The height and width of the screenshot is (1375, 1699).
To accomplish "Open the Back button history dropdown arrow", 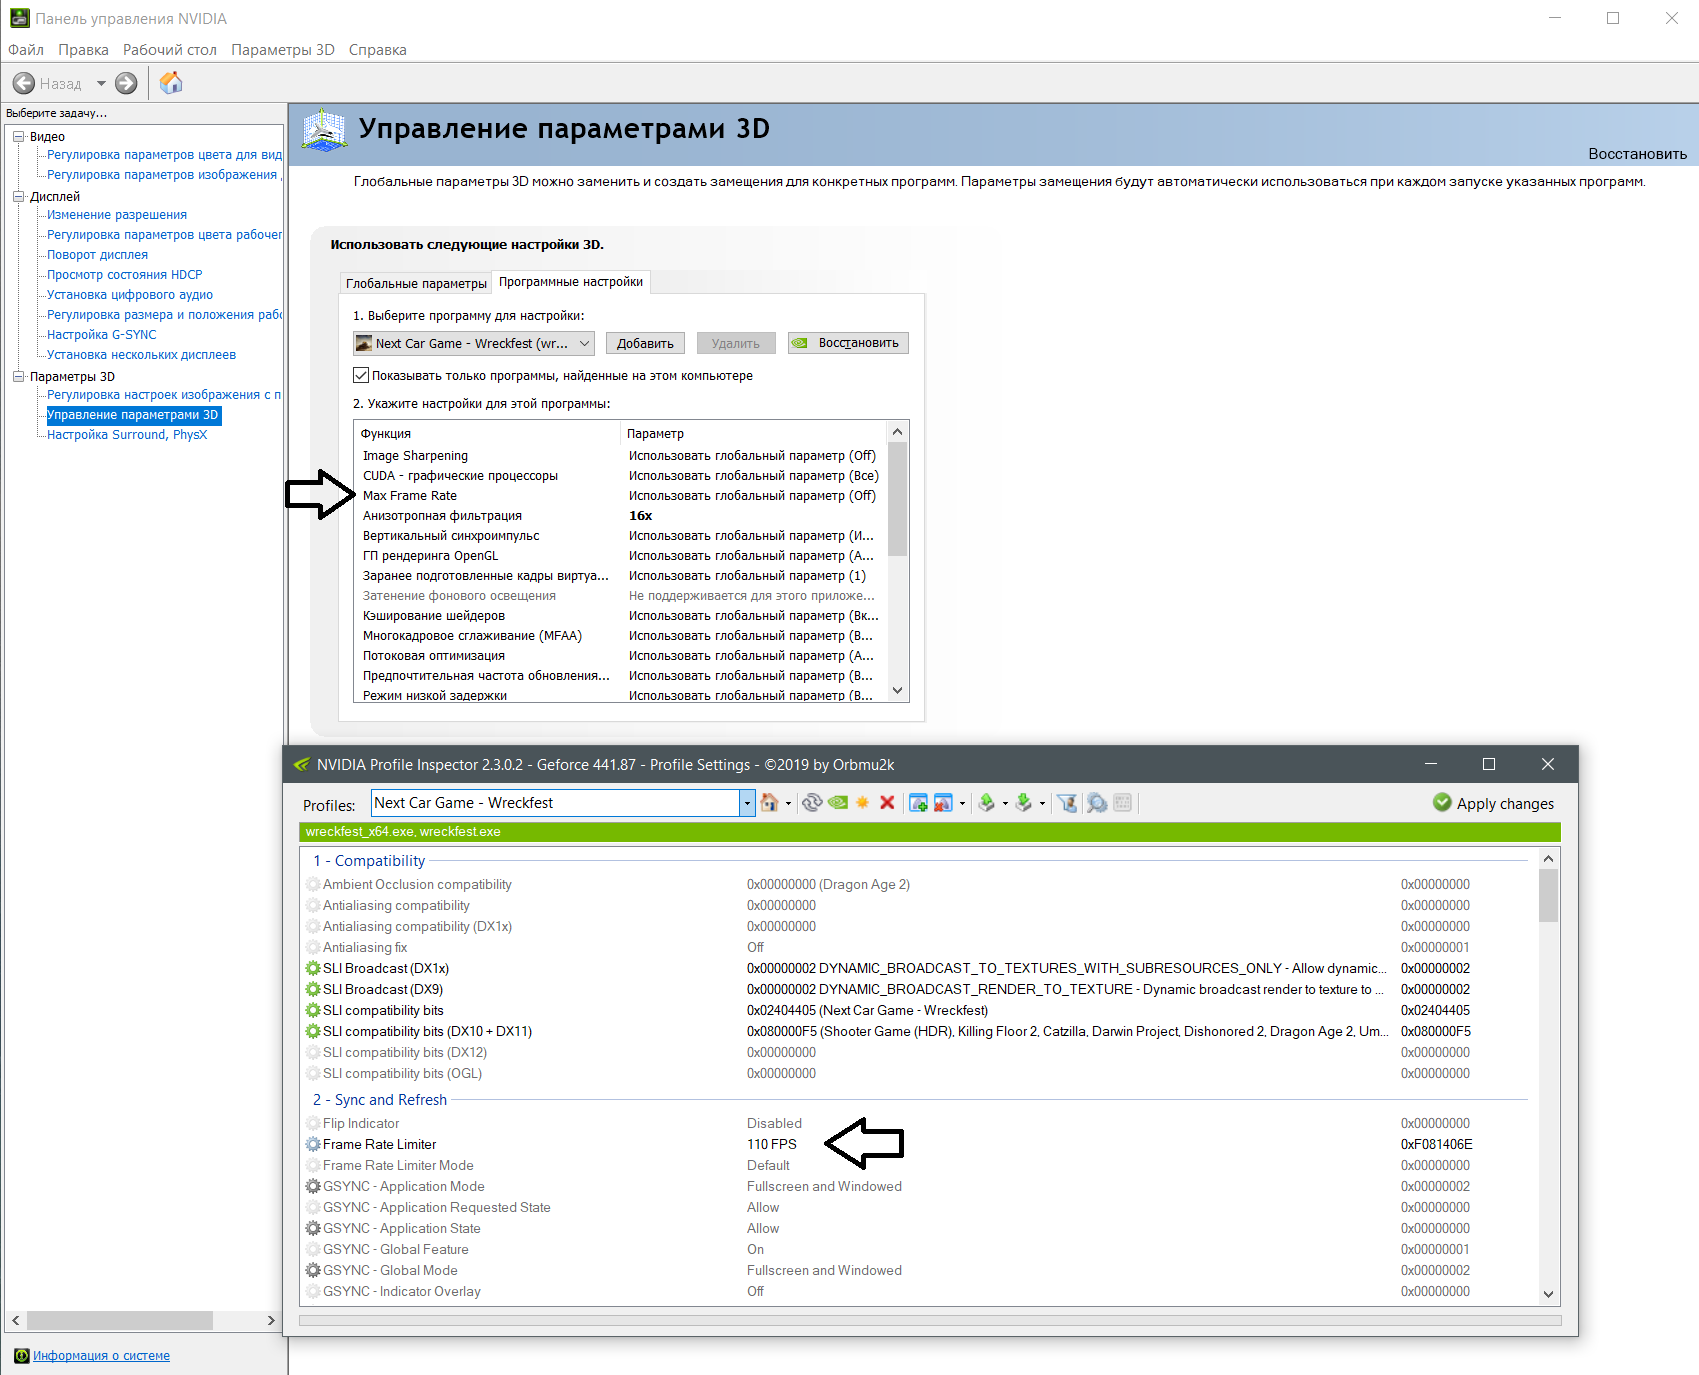I will (x=101, y=84).
